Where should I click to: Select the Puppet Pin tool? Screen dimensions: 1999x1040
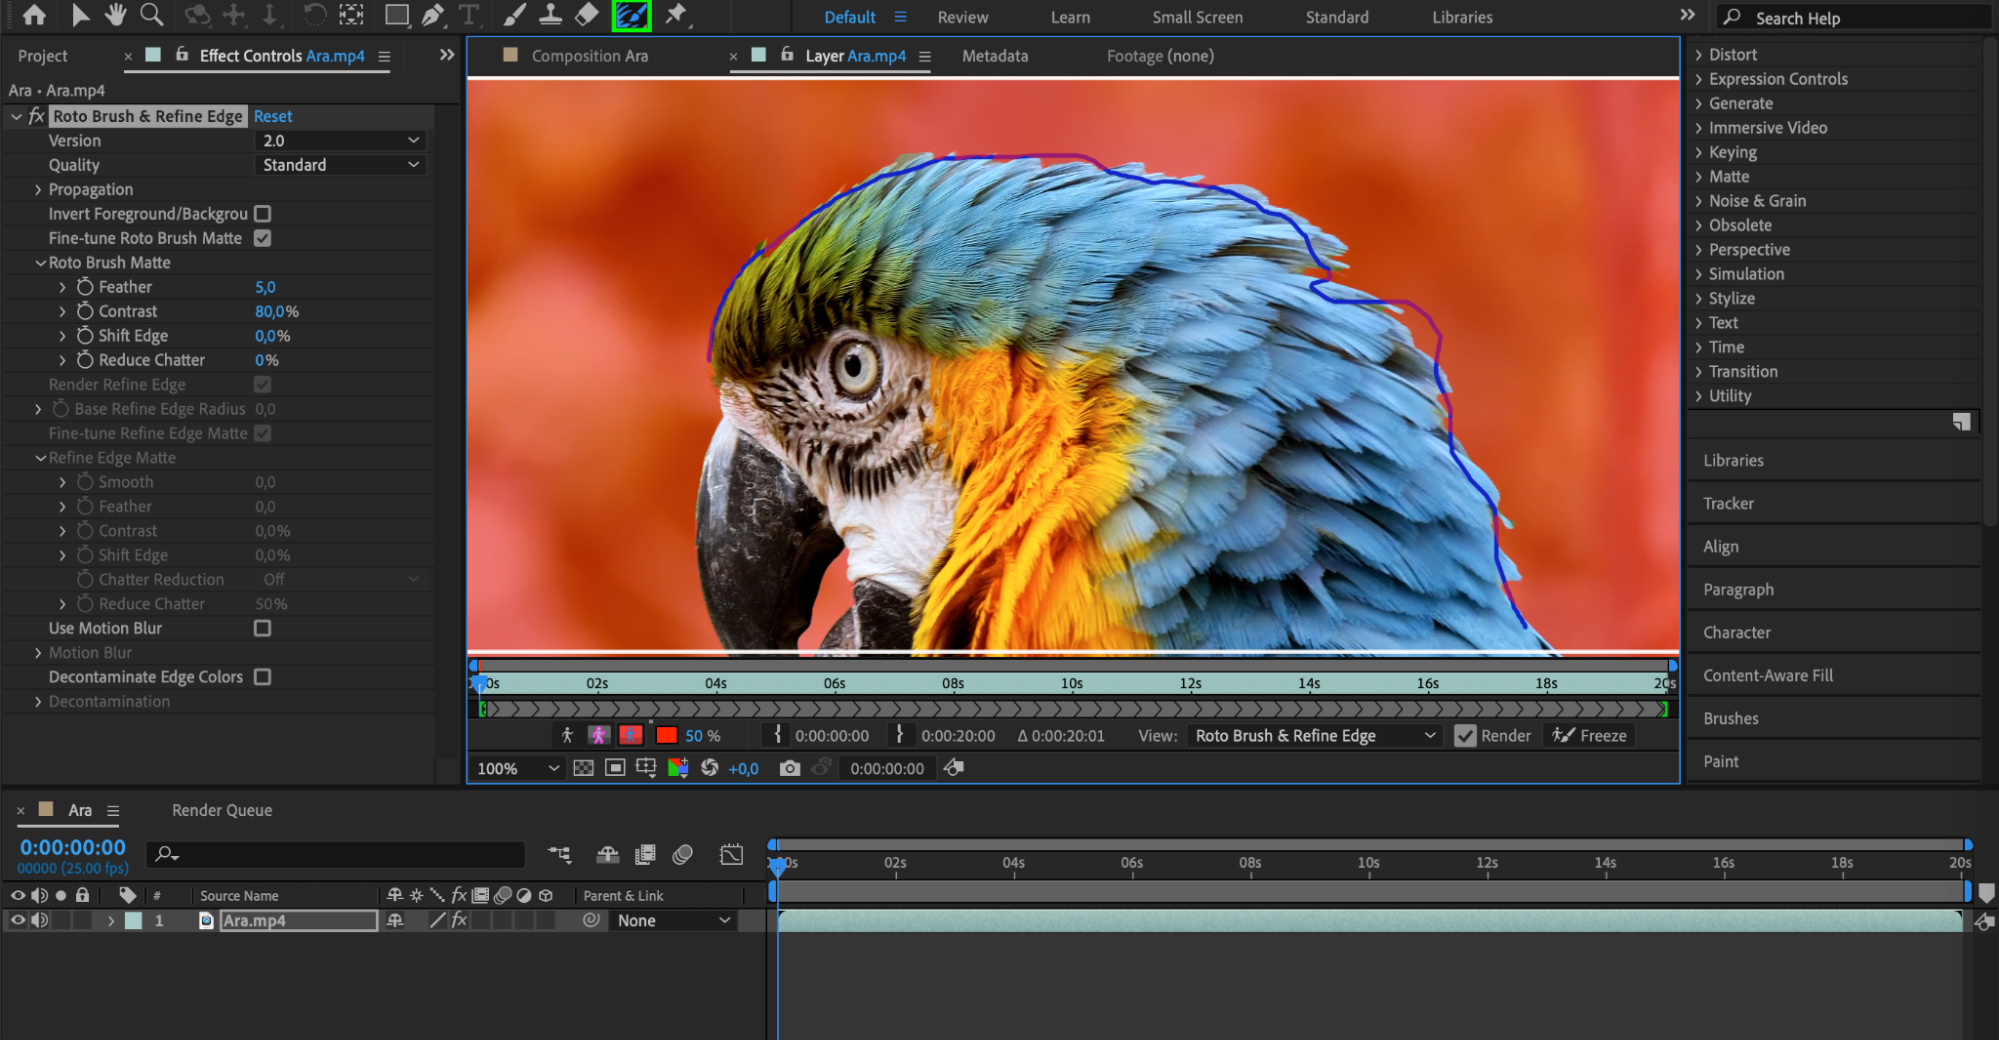pyautogui.click(x=677, y=15)
